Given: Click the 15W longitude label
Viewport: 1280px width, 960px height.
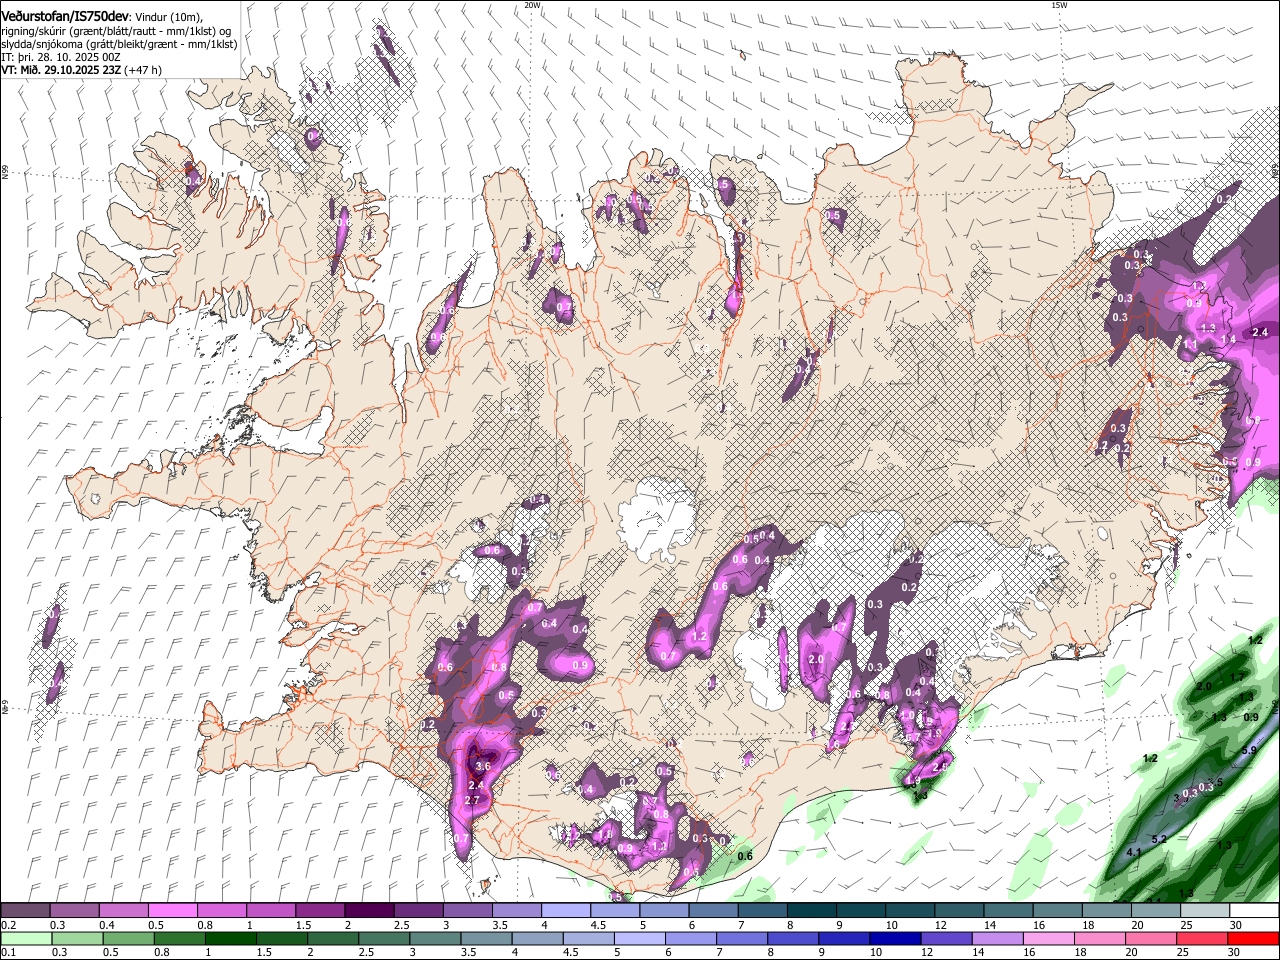Looking at the screenshot, I should coord(1059,5).
